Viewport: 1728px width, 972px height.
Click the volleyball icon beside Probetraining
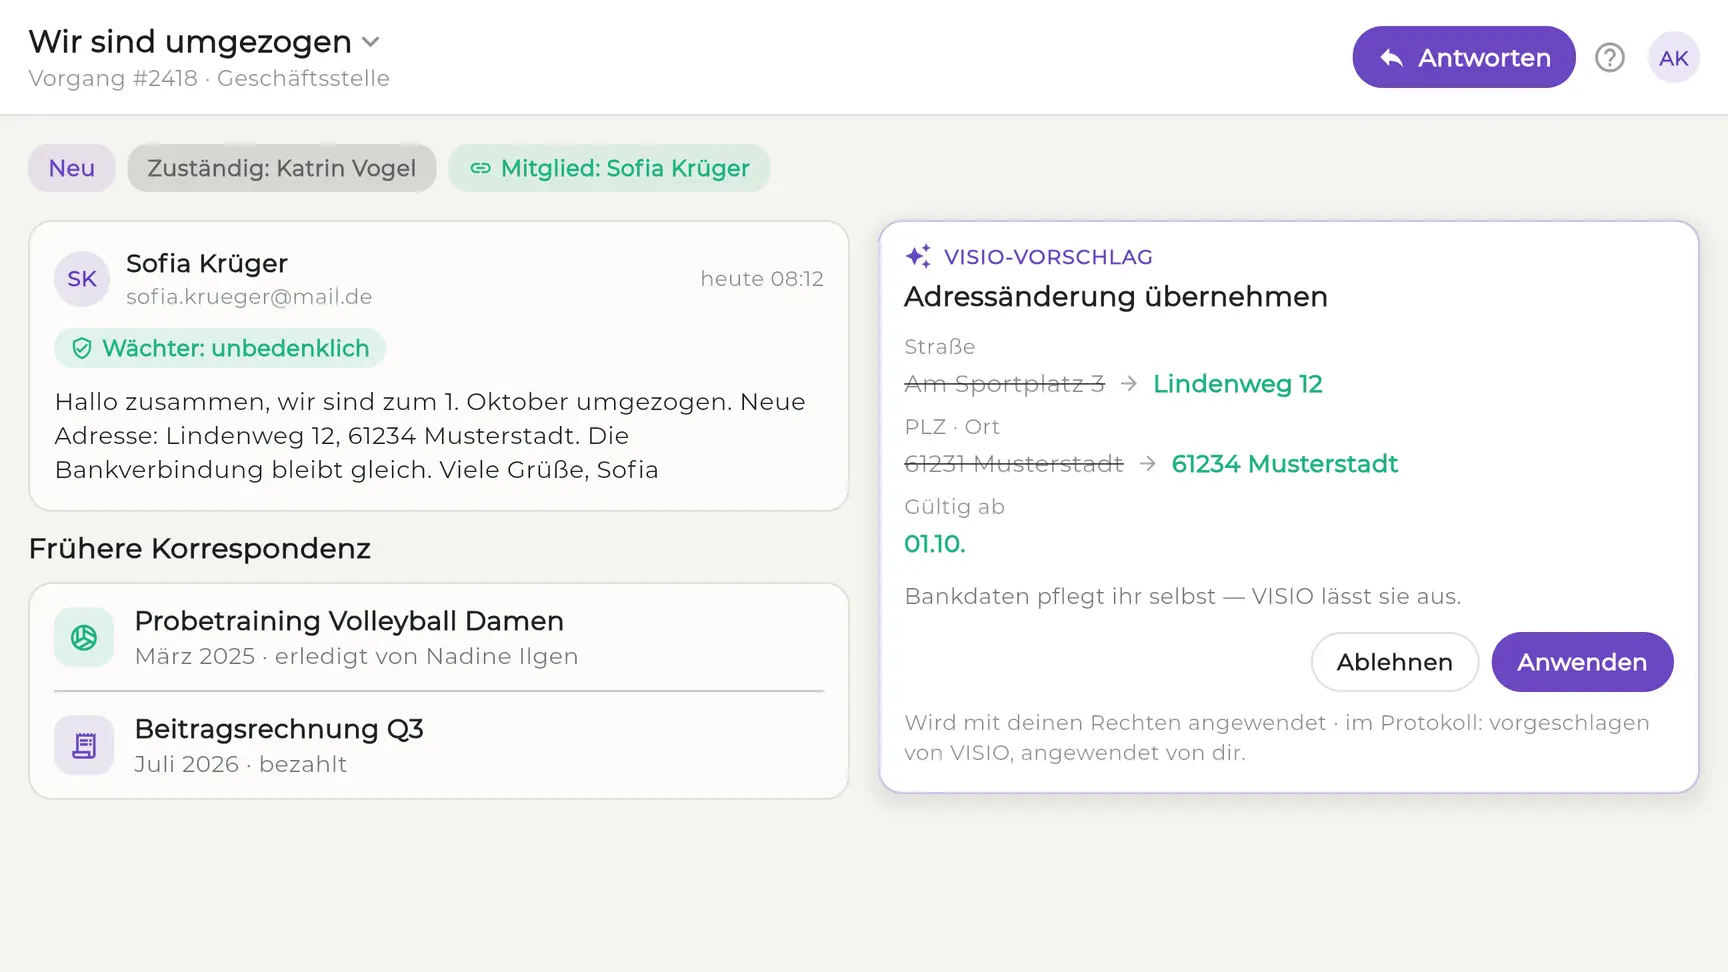coord(84,637)
